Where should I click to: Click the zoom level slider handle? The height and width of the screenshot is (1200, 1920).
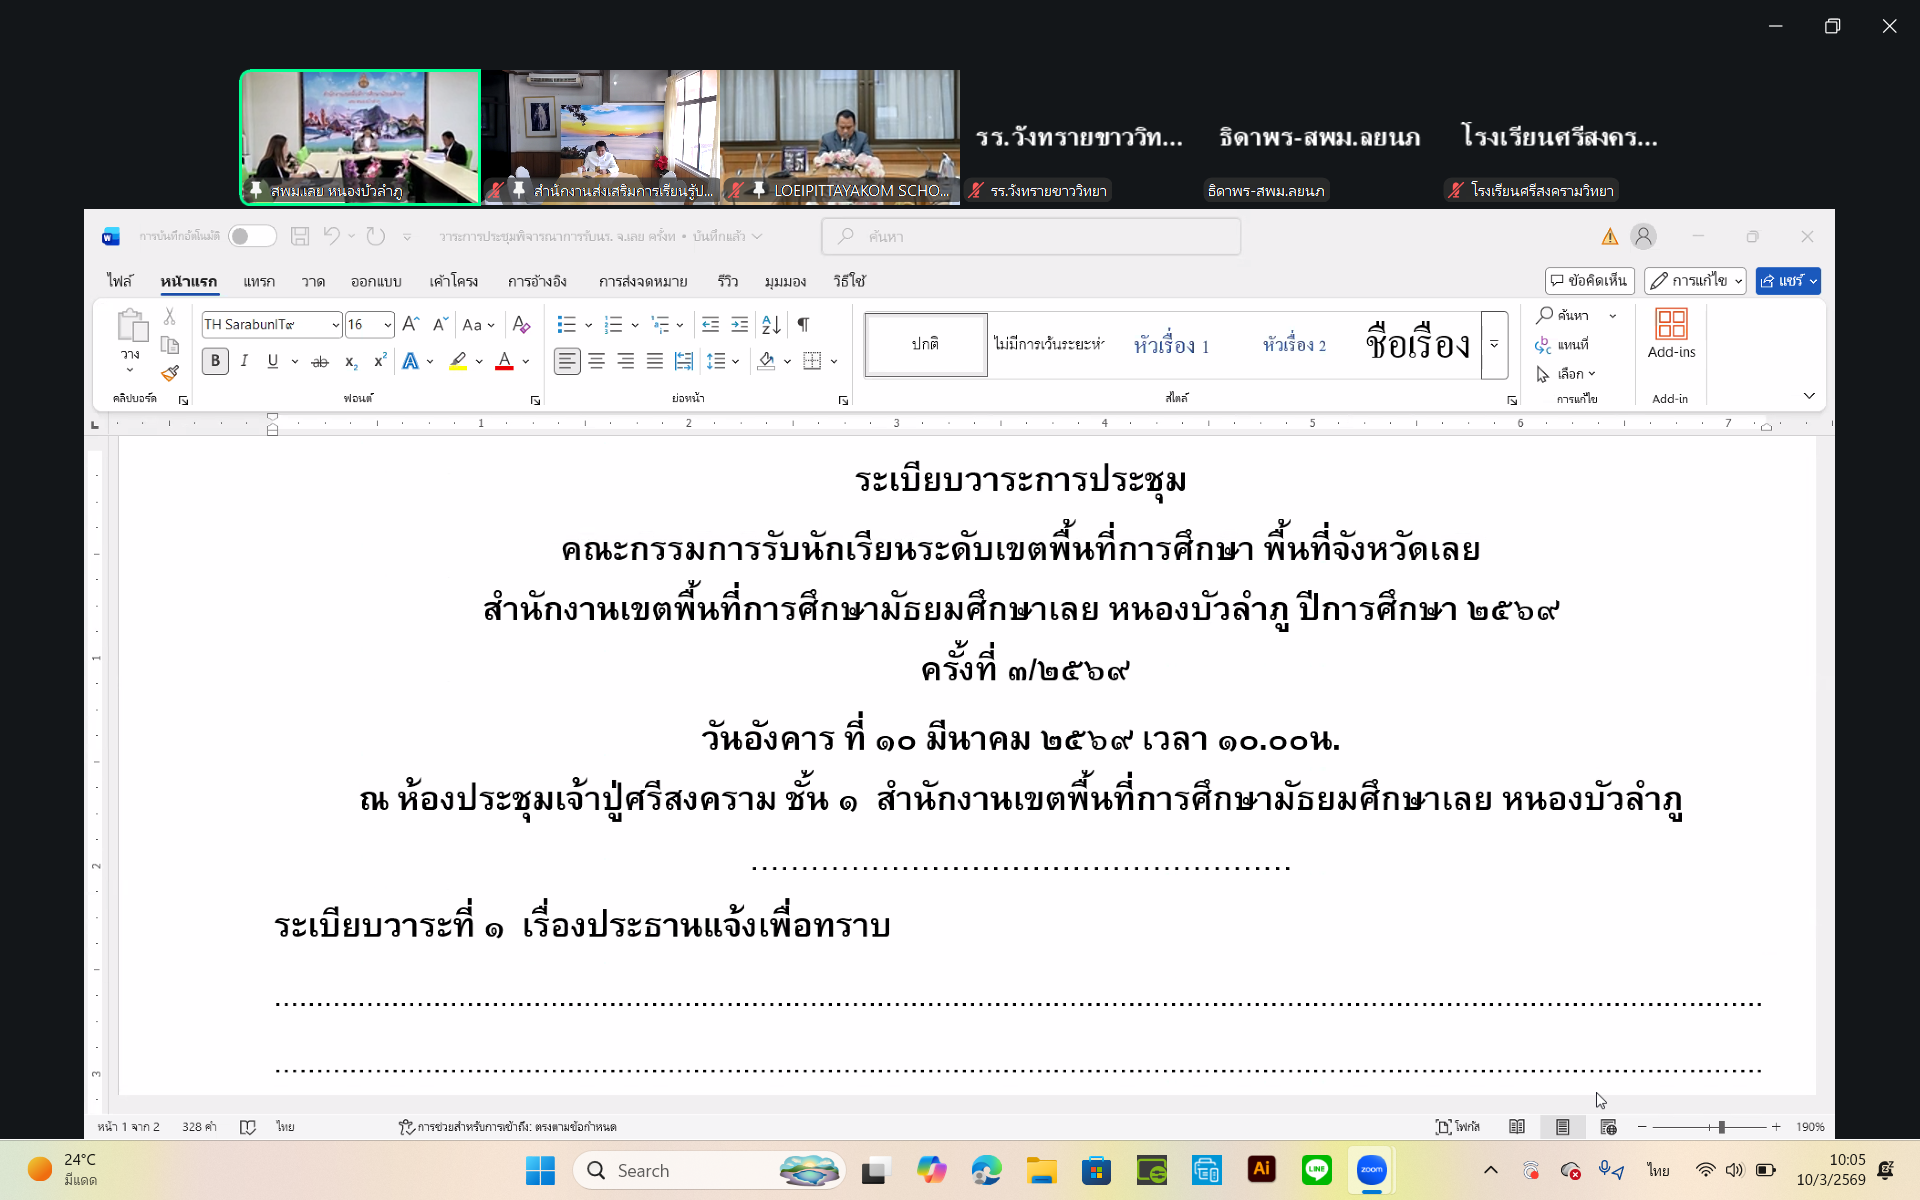[1721, 1127]
